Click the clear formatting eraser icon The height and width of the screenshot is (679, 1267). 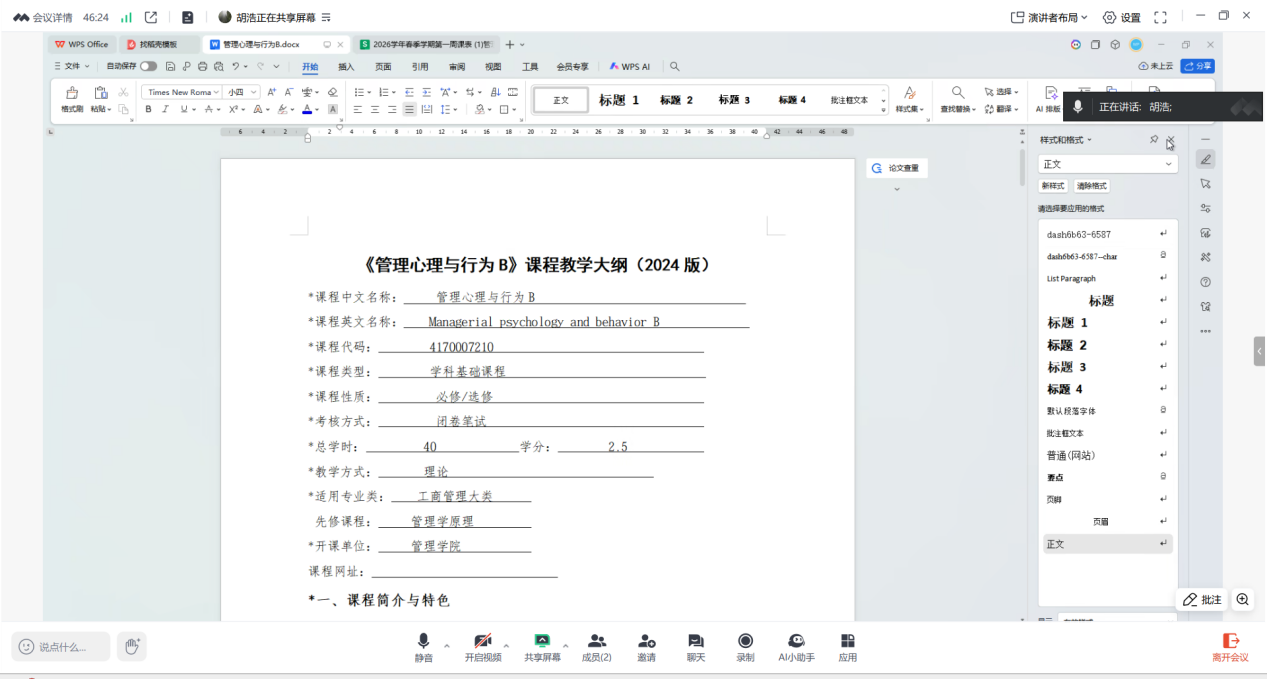[x=333, y=92]
